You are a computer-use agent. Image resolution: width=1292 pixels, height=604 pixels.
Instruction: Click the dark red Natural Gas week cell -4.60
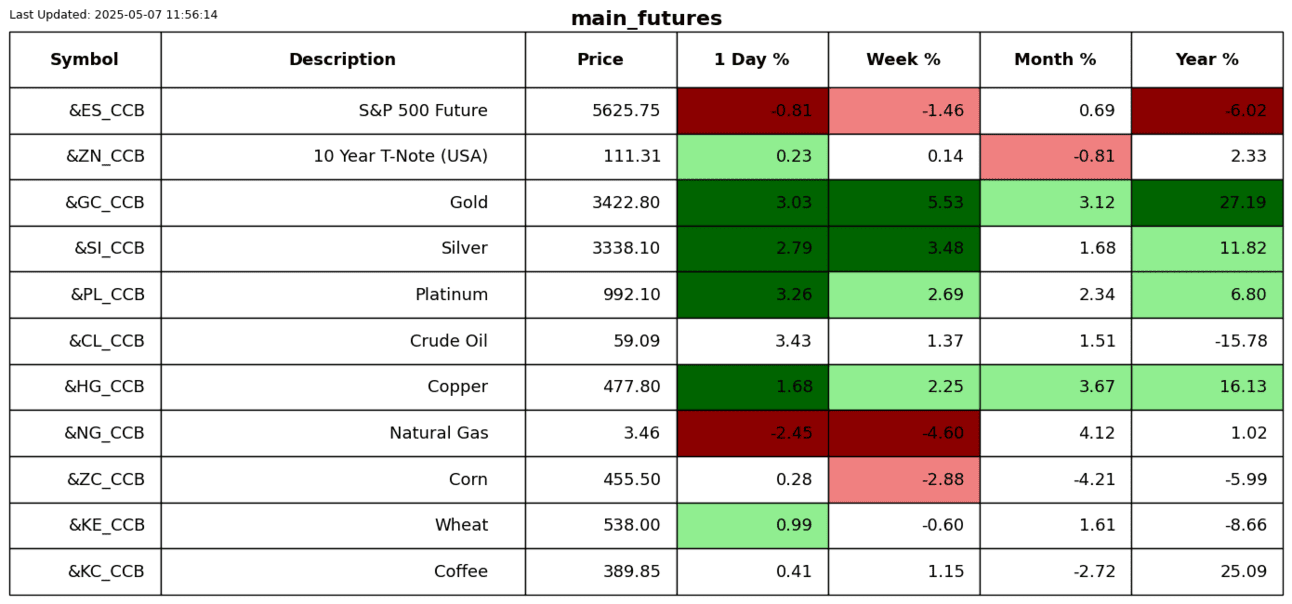(x=903, y=433)
